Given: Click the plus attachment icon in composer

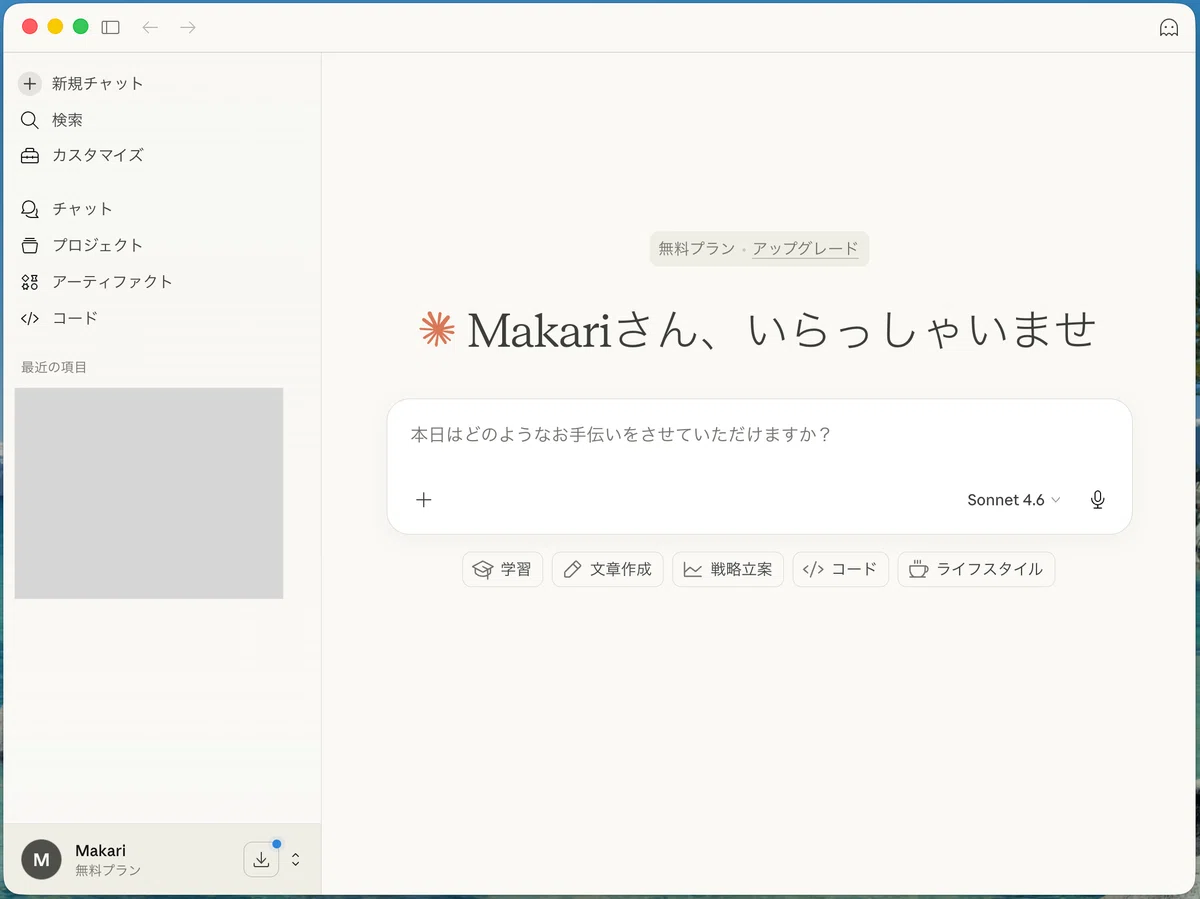Looking at the screenshot, I should [x=424, y=500].
